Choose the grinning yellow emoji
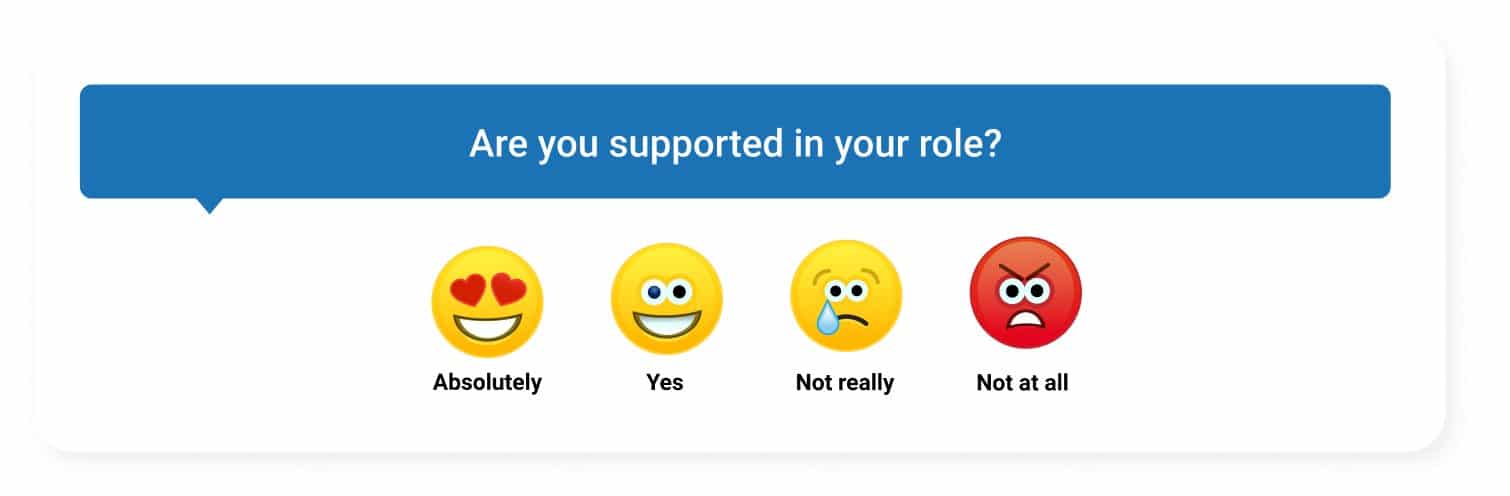 667,299
